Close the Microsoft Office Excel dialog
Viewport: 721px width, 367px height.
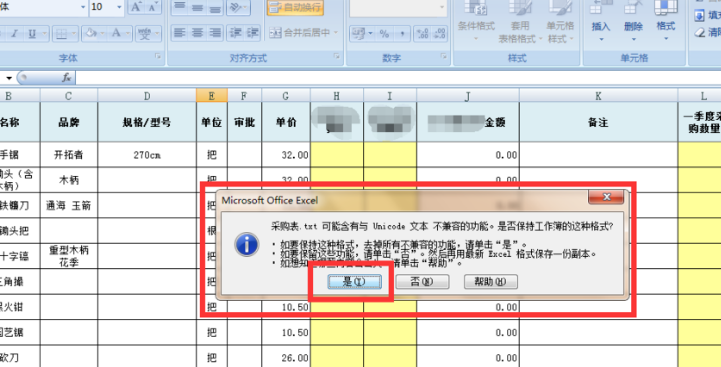606,198
